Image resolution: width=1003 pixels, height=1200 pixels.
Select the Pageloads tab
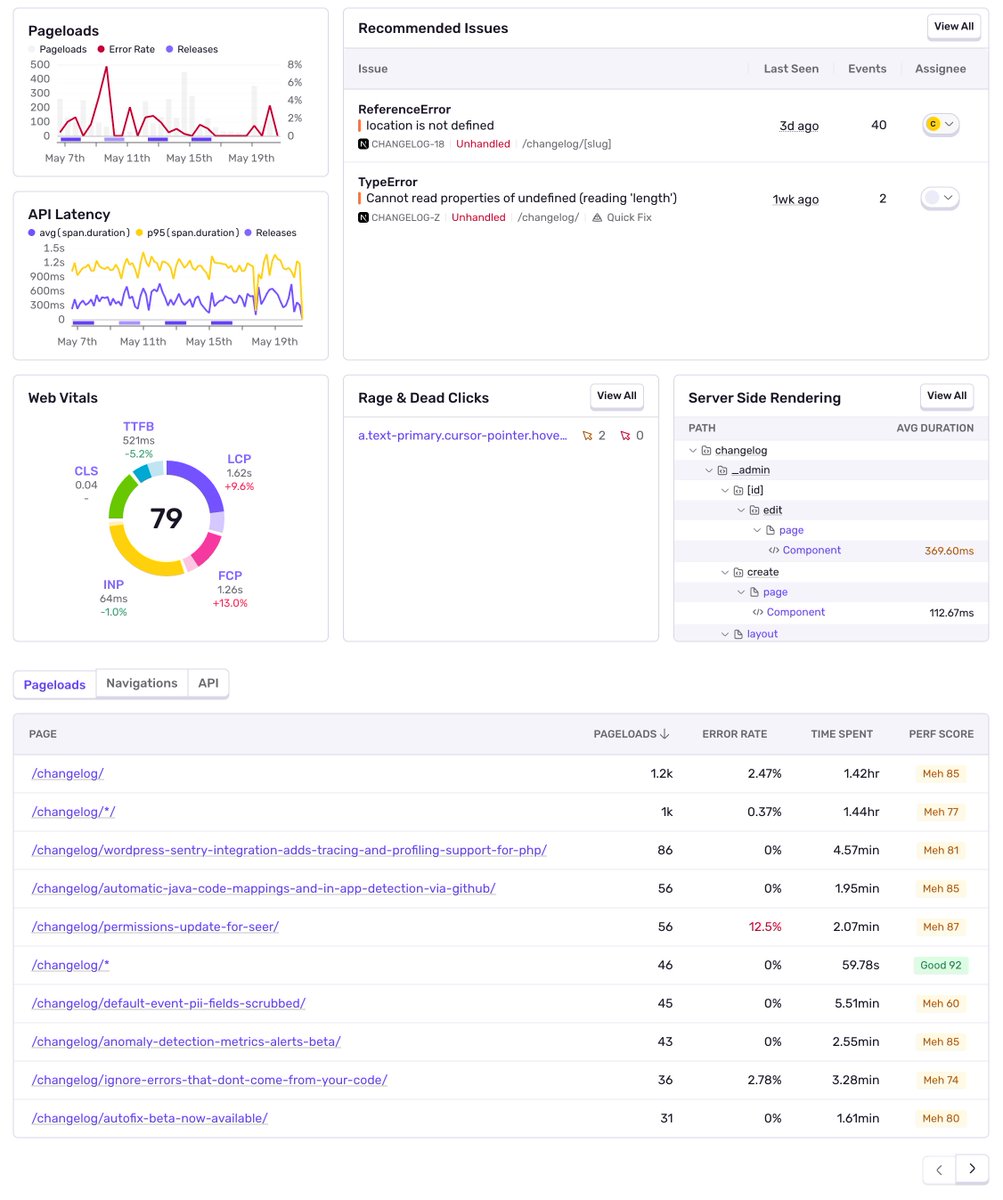pyautogui.click(x=55, y=684)
